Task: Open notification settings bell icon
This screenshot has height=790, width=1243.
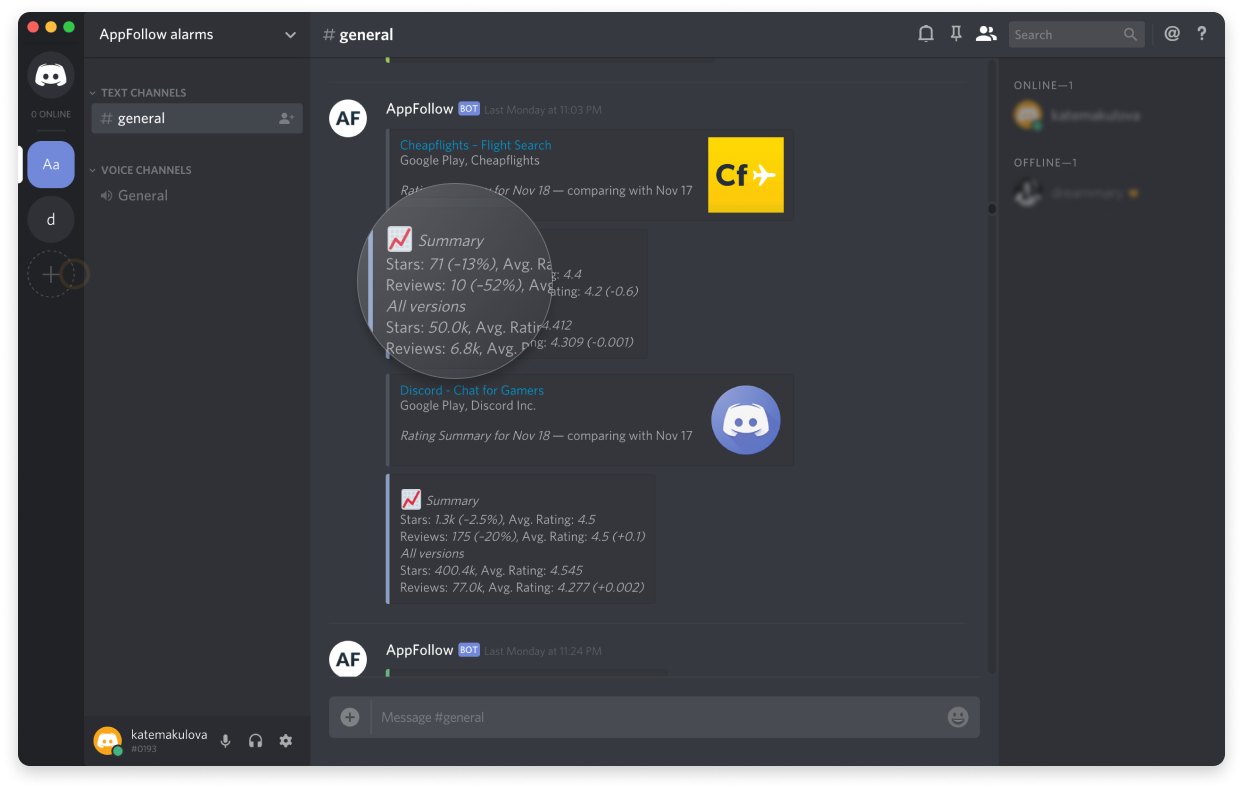Action: [926, 34]
